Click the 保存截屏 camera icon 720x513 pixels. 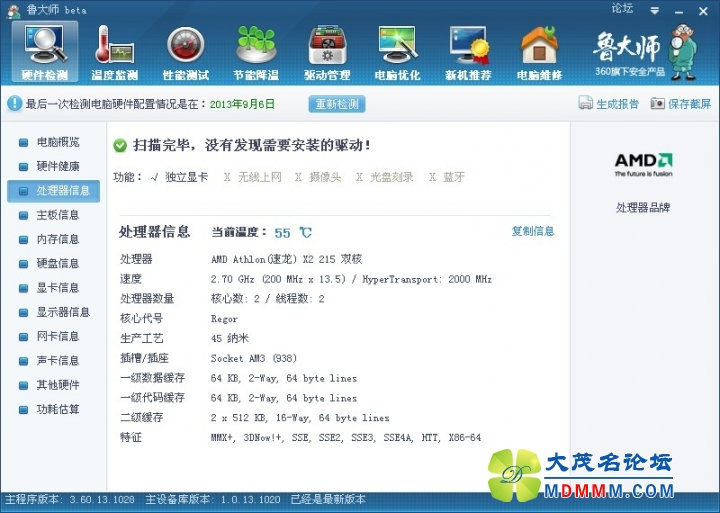pyautogui.click(x=658, y=103)
